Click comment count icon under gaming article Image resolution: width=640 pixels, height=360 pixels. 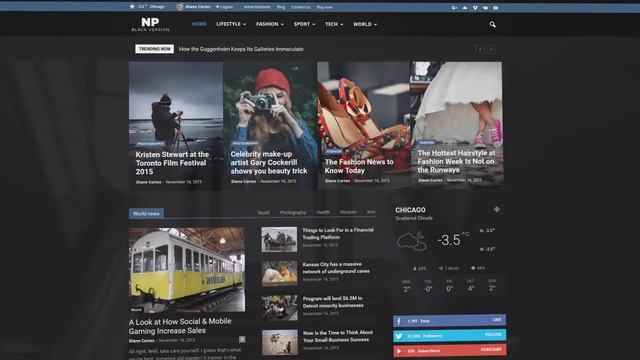pyautogui.click(x=242, y=340)
